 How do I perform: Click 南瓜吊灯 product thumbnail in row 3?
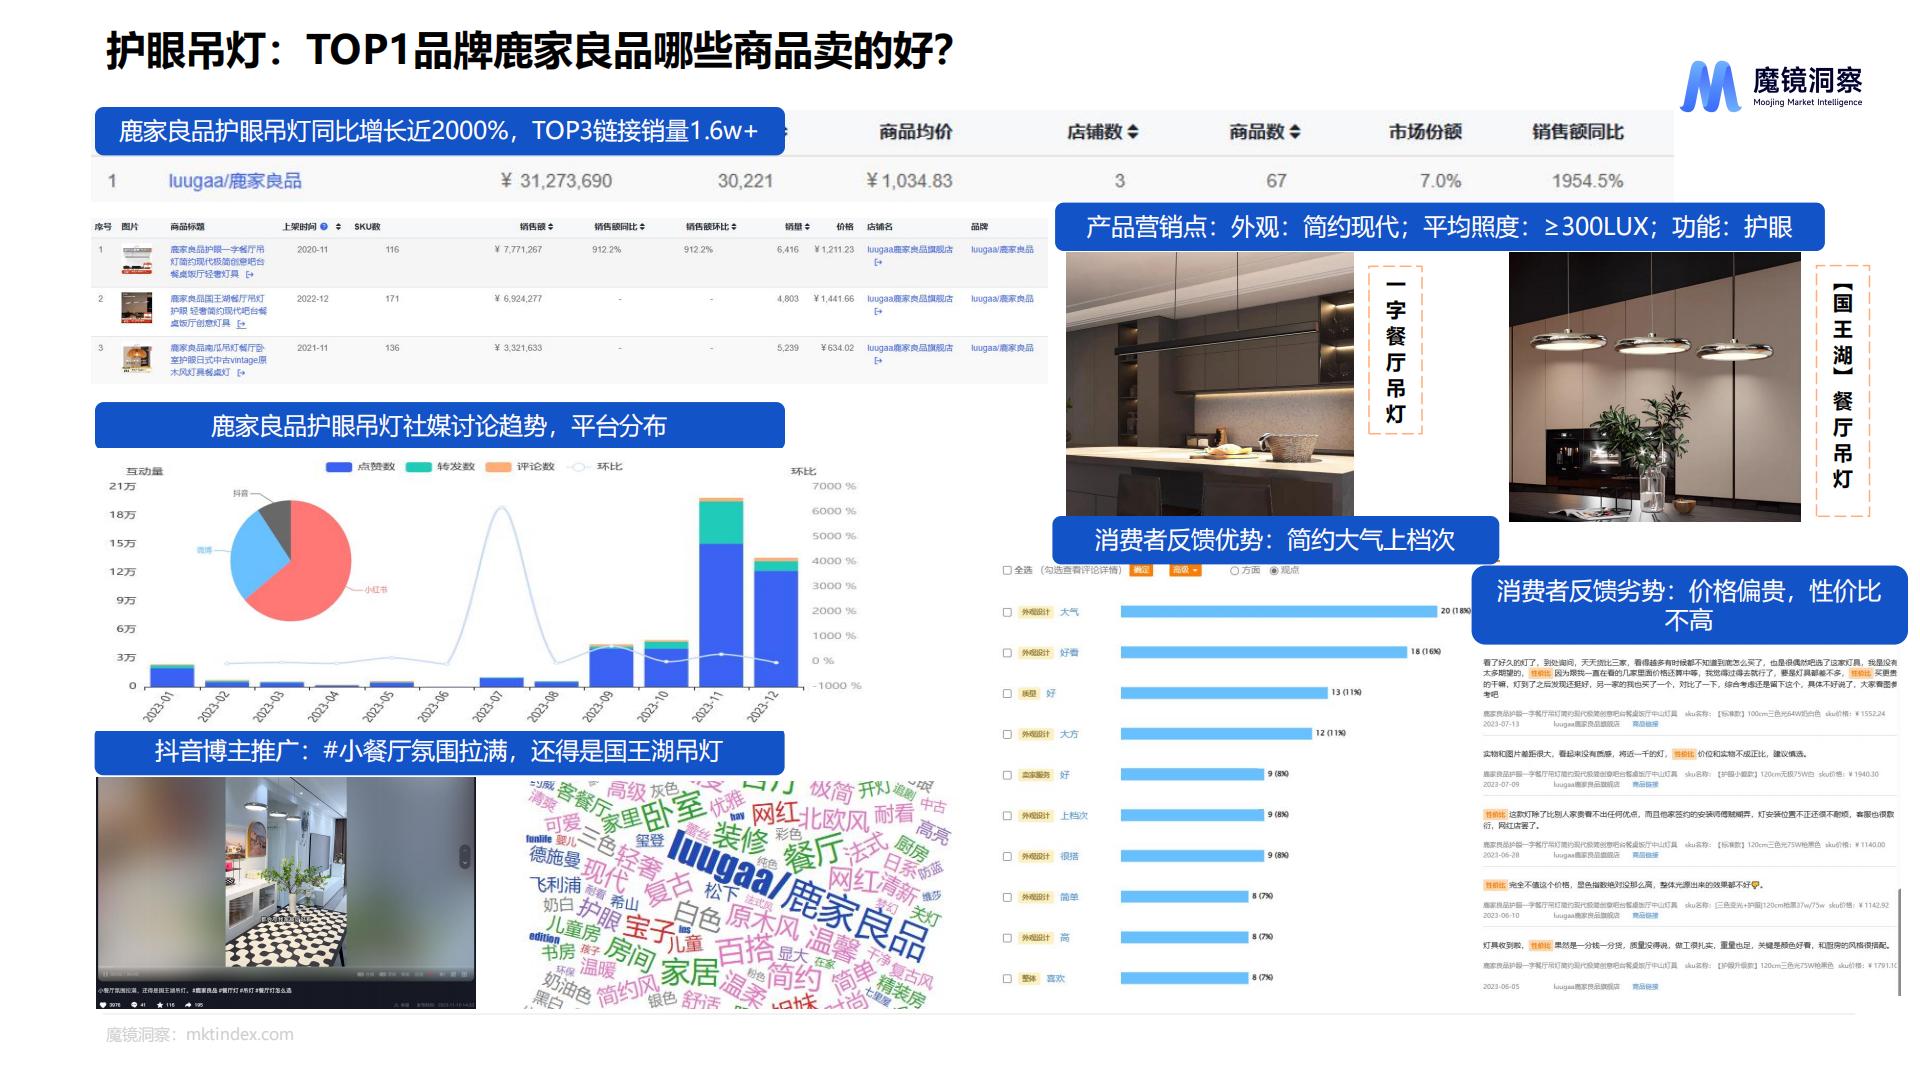(137, 358)
